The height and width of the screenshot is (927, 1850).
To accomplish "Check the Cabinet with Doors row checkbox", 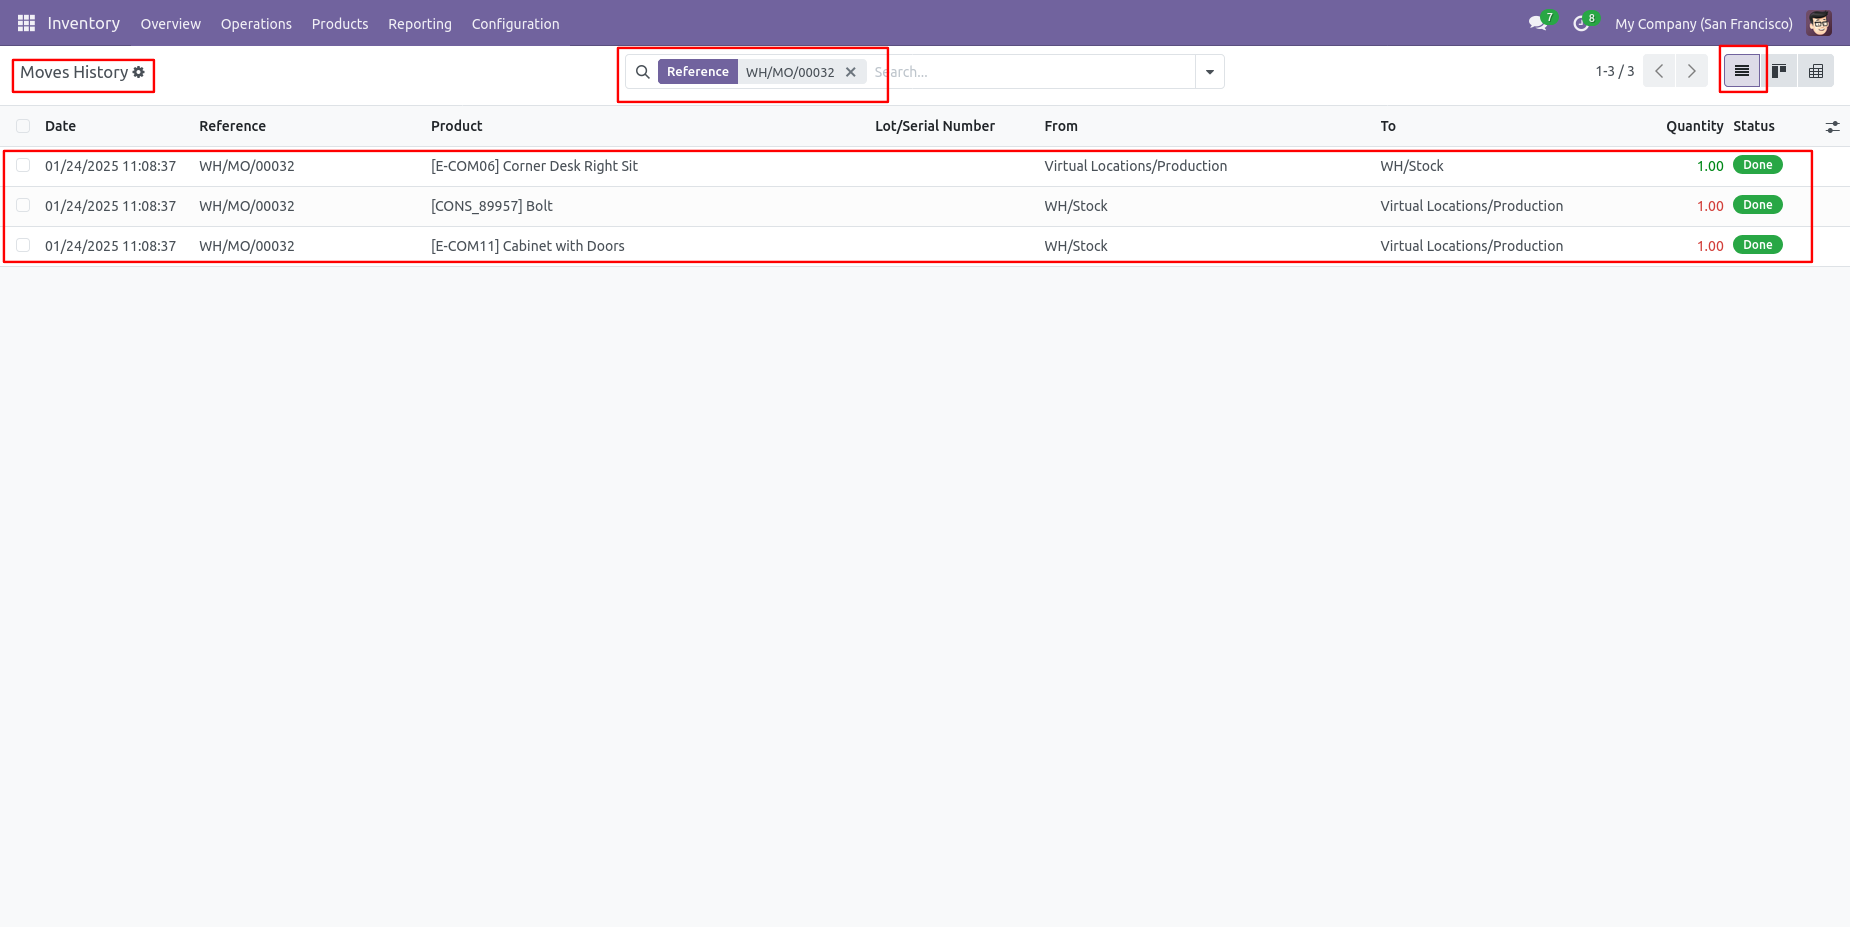I will pos(23,246).
